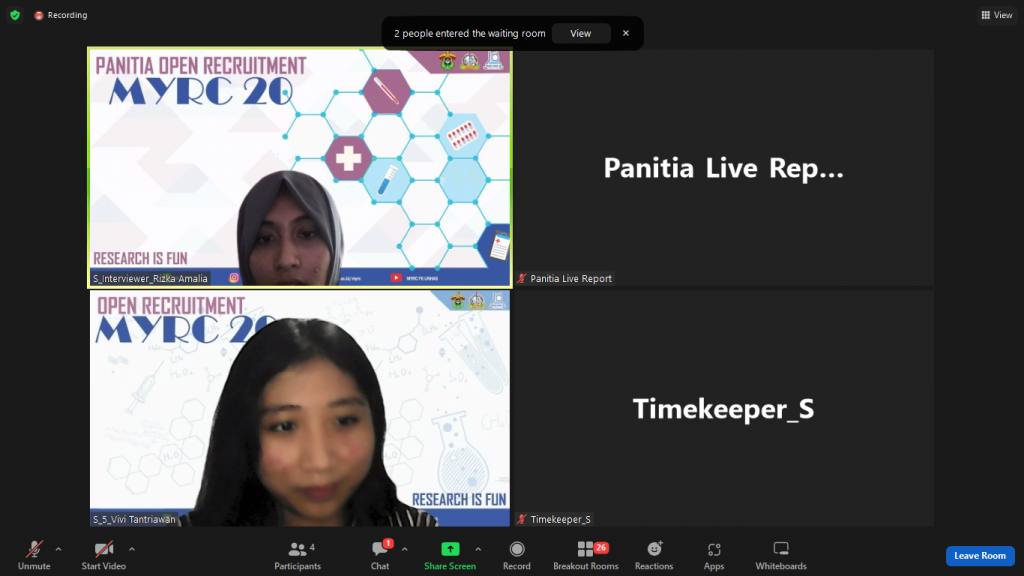Open the Chat panel
Viewport: 1024px width, 576px height.
(x=380, y=556)
